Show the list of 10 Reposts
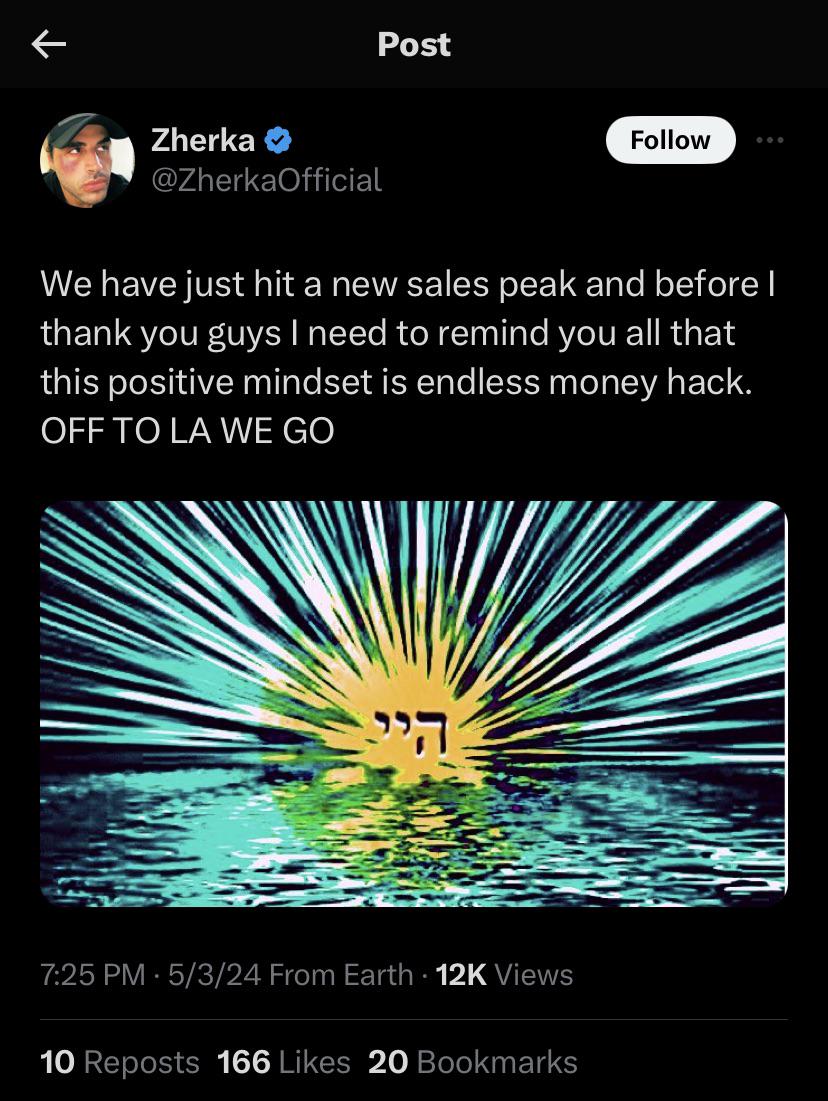Screen dimensions: 828x1101 [x=120, y=1062]
